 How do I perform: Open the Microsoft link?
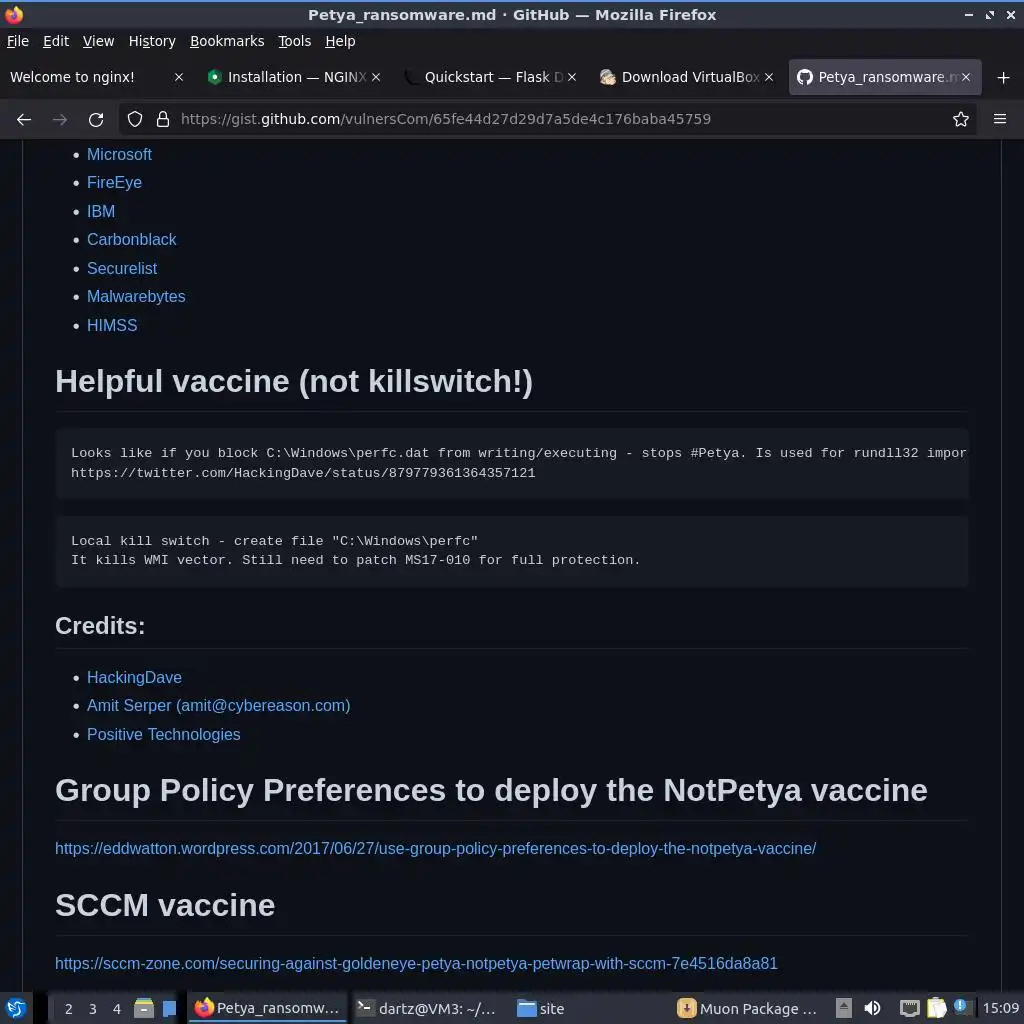119,154
